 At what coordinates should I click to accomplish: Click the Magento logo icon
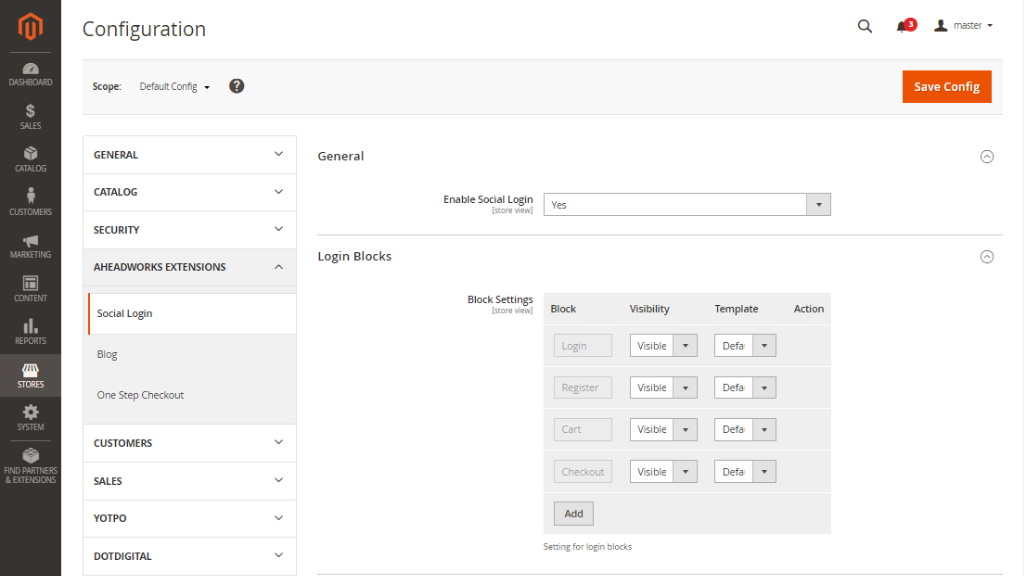click(x=30, y=27)
